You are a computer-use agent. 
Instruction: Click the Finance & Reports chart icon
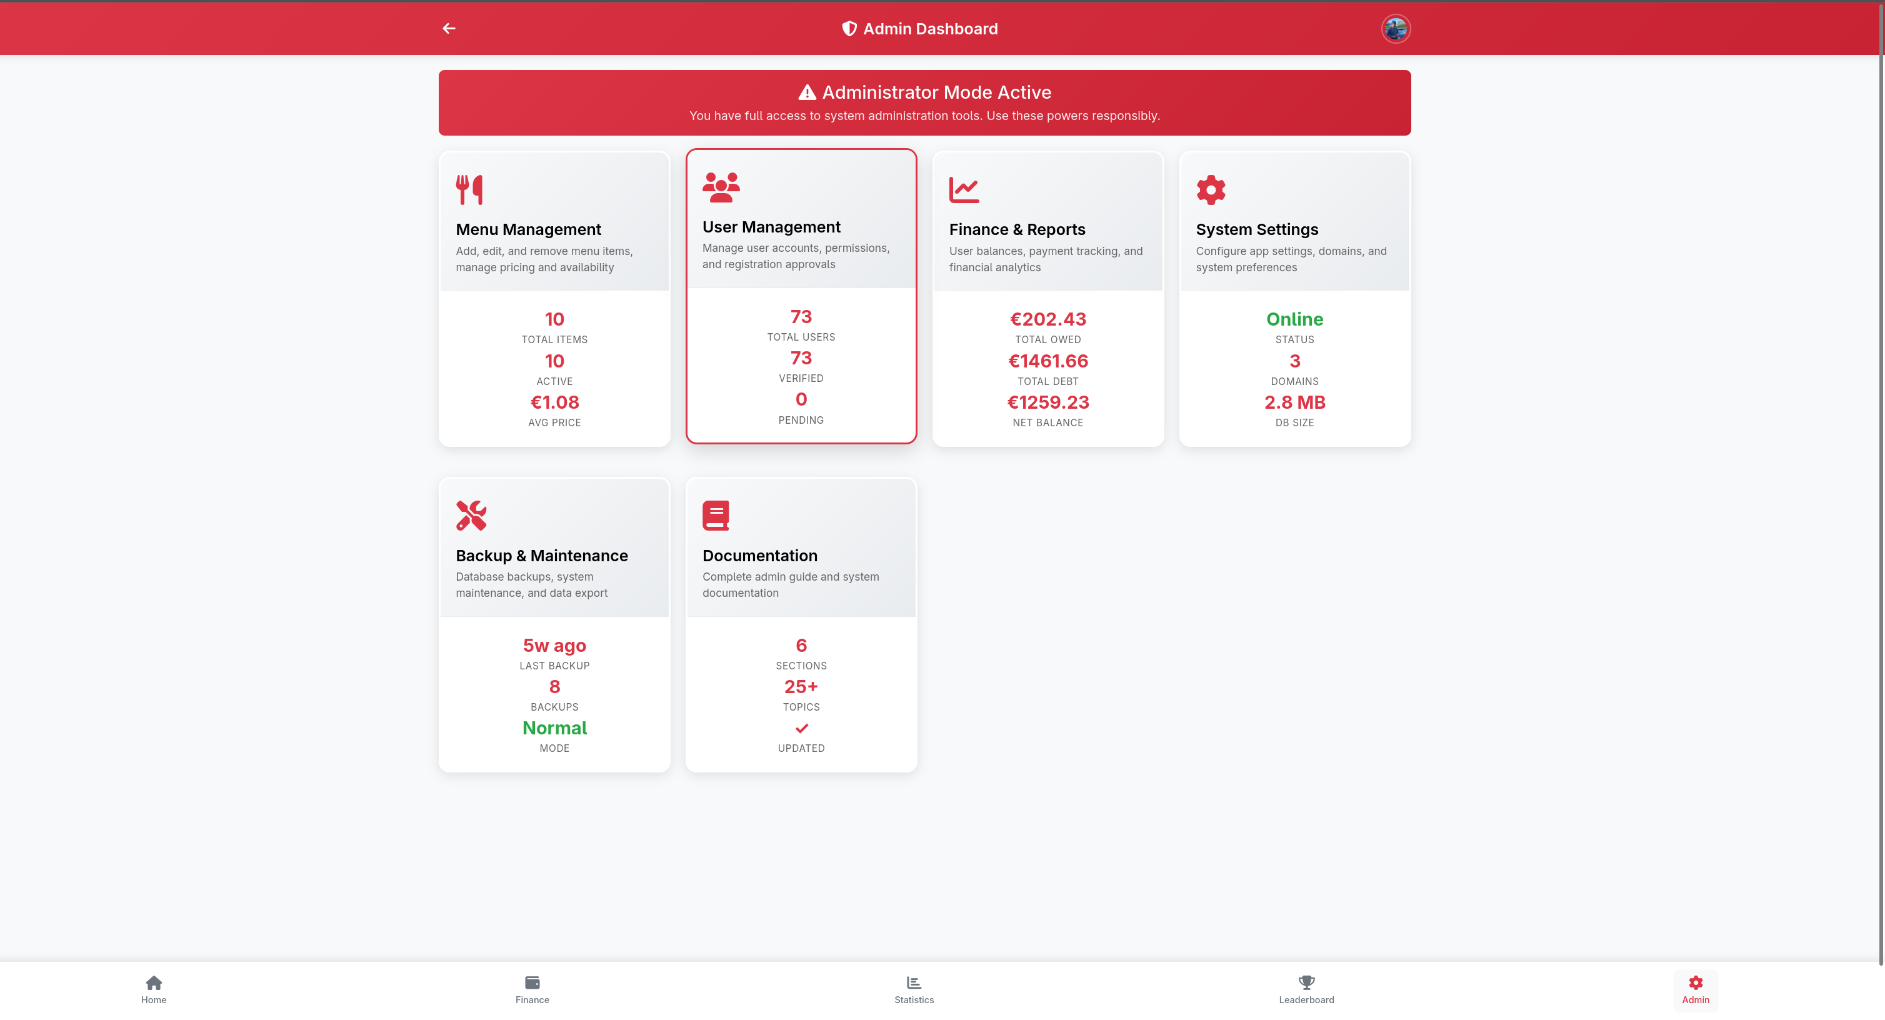(963, 189)
